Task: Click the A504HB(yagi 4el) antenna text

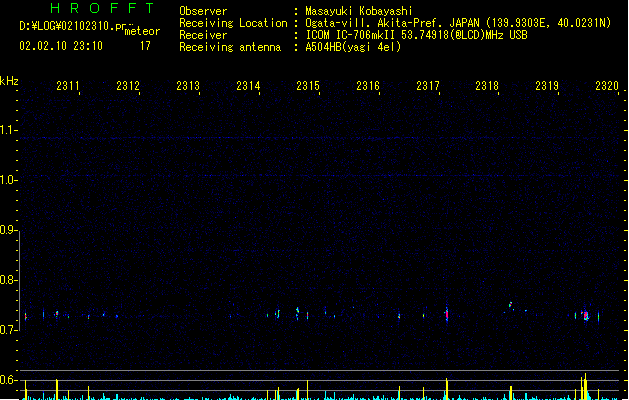Action: (353, 47)
